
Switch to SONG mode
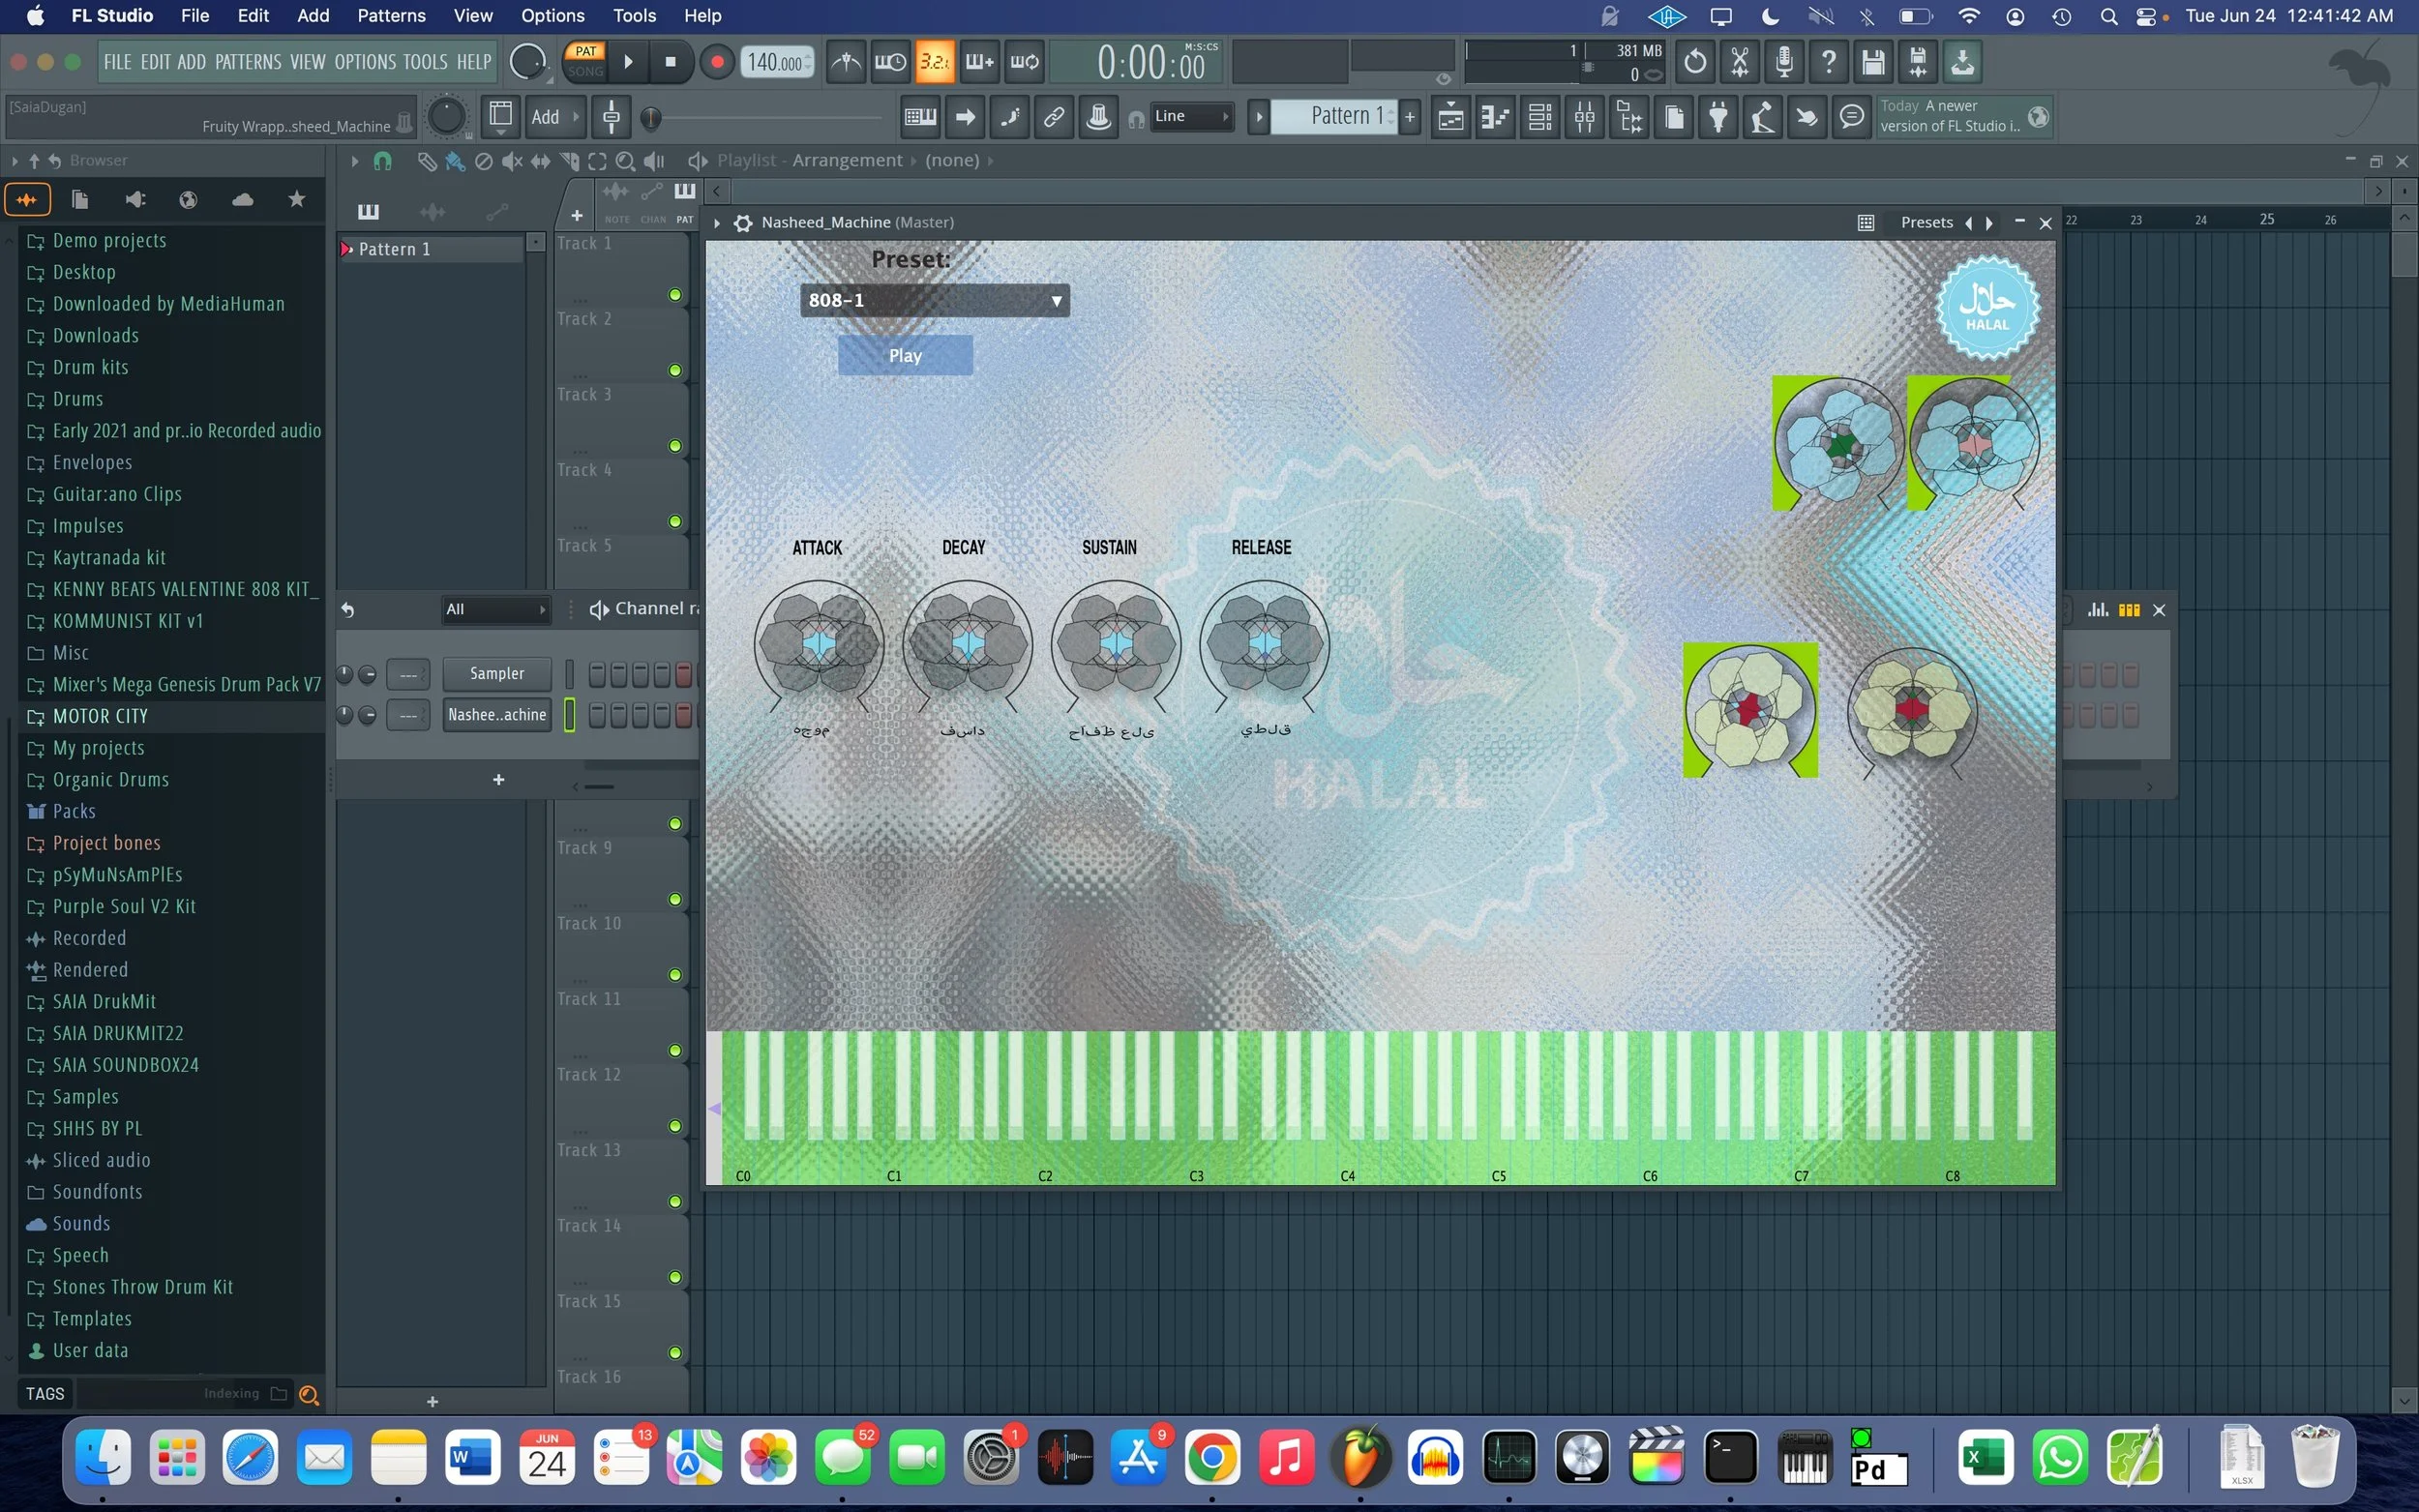585,72
